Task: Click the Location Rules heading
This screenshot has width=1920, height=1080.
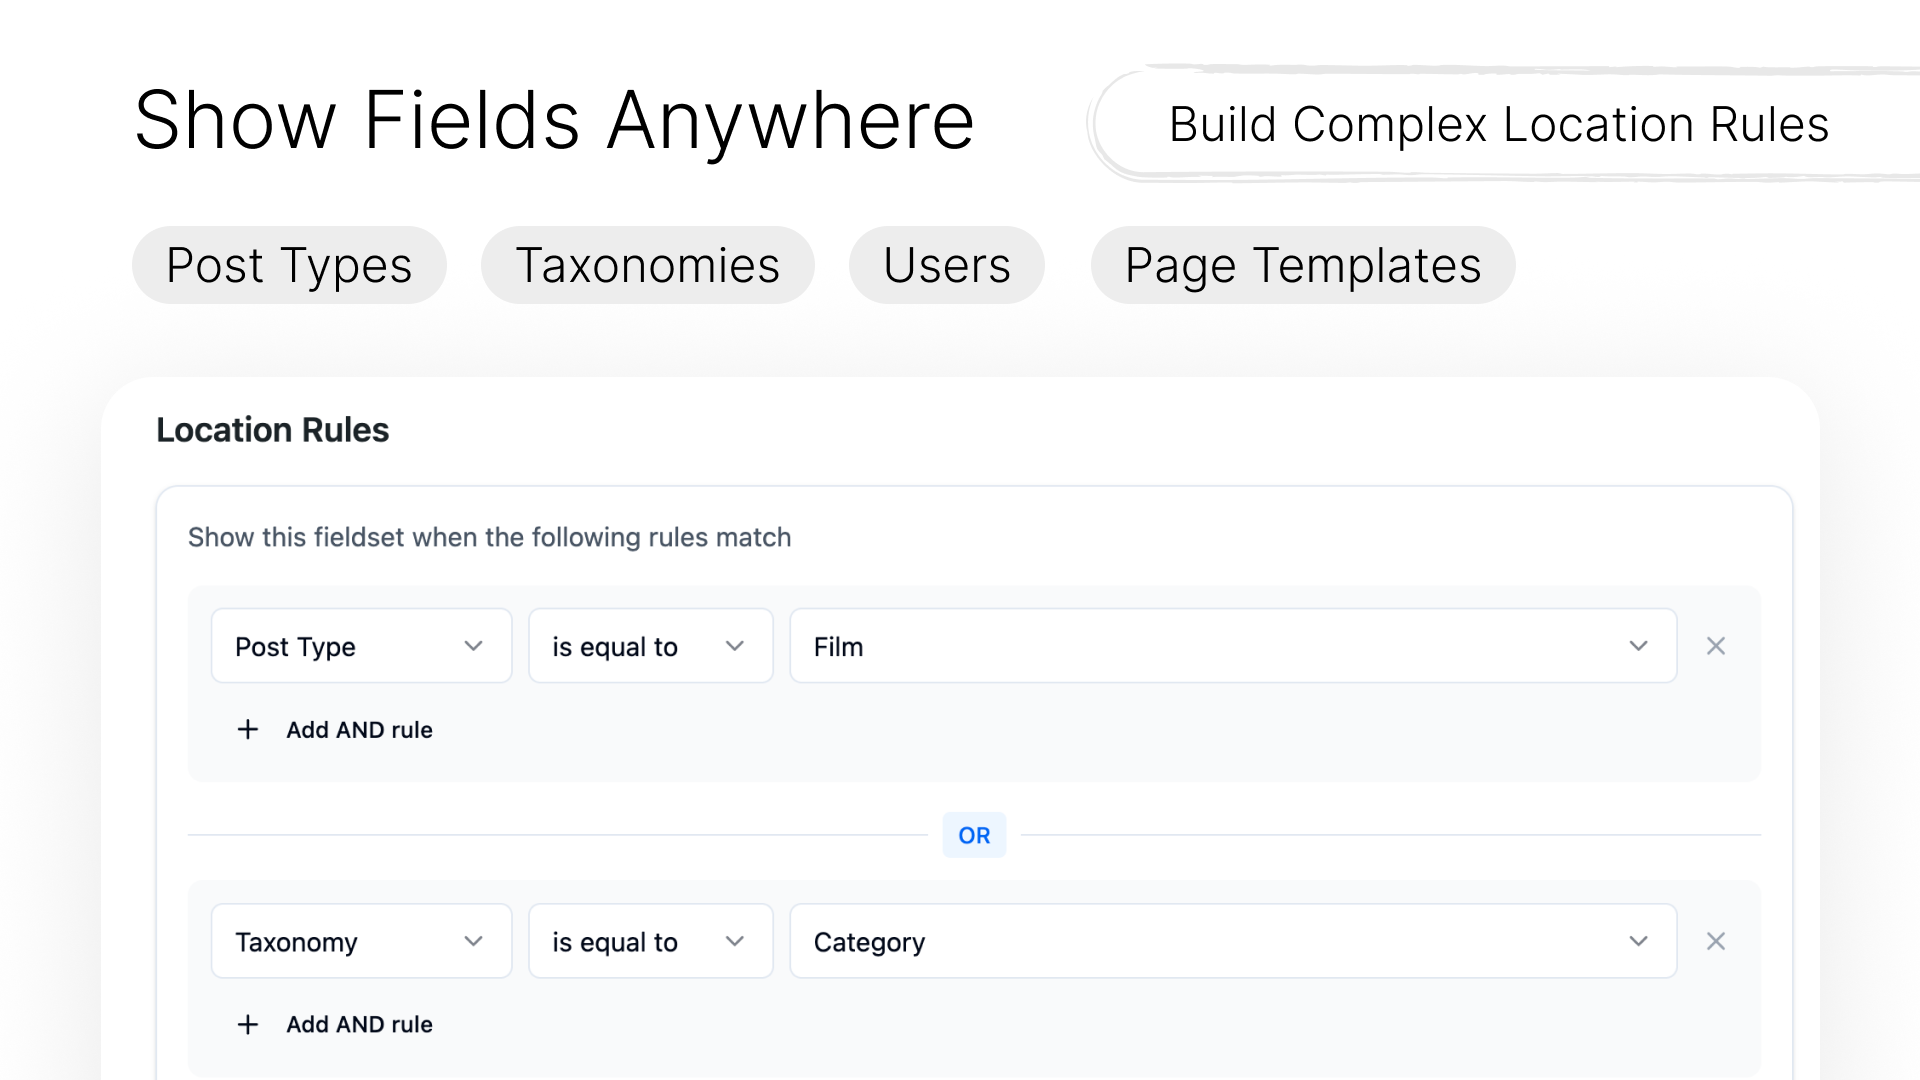Action: (x=272, y=430)
